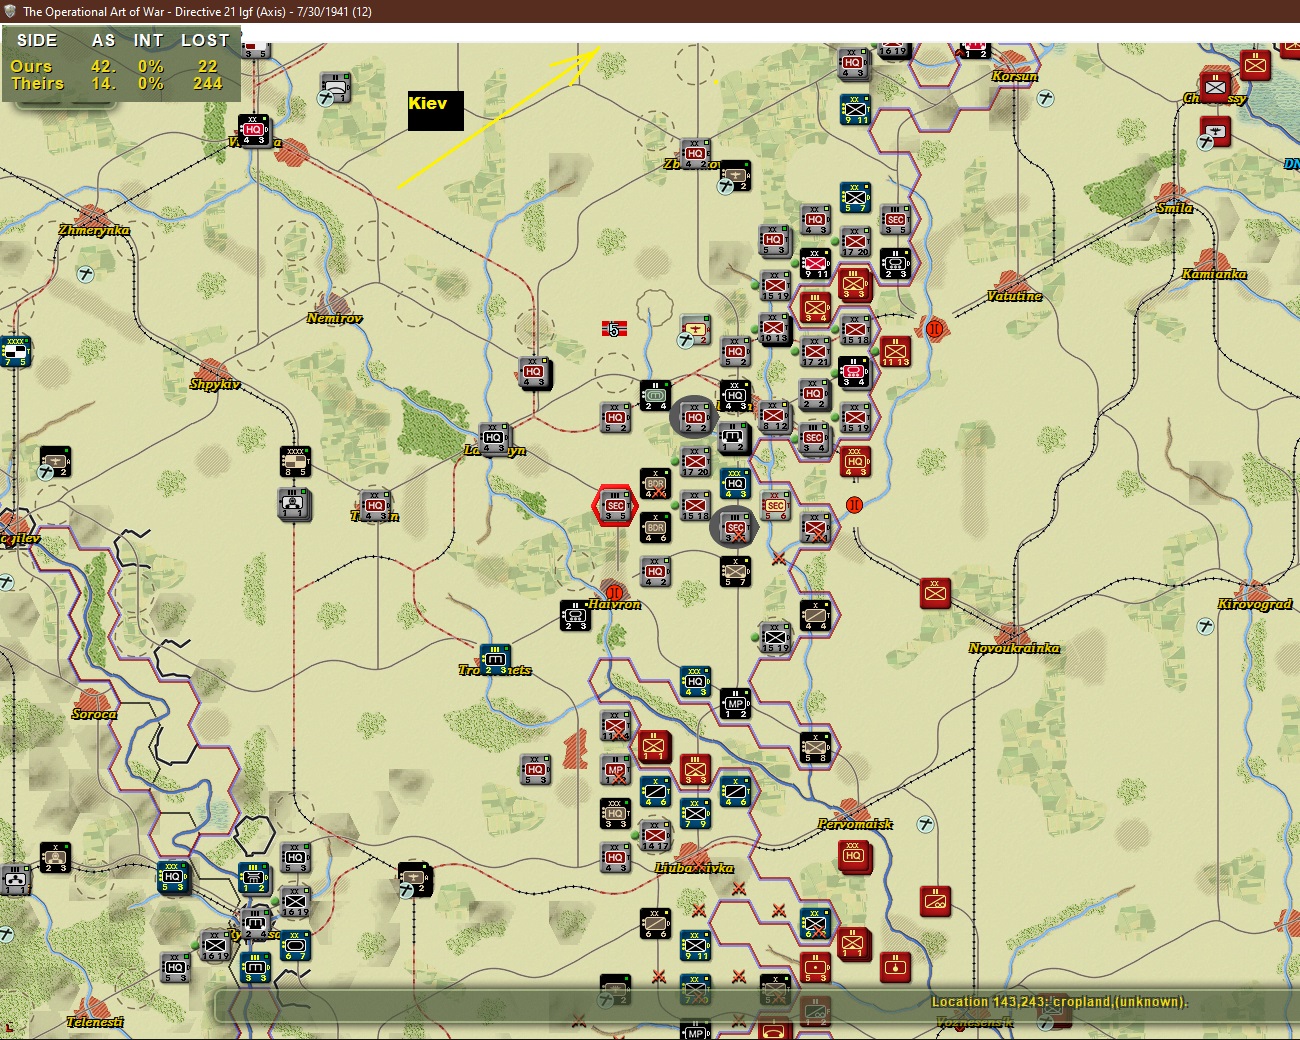The image size is (1300, 1040).
Task: Select the red XX infantry counter without numbers
Action: [x=935, y=593]
